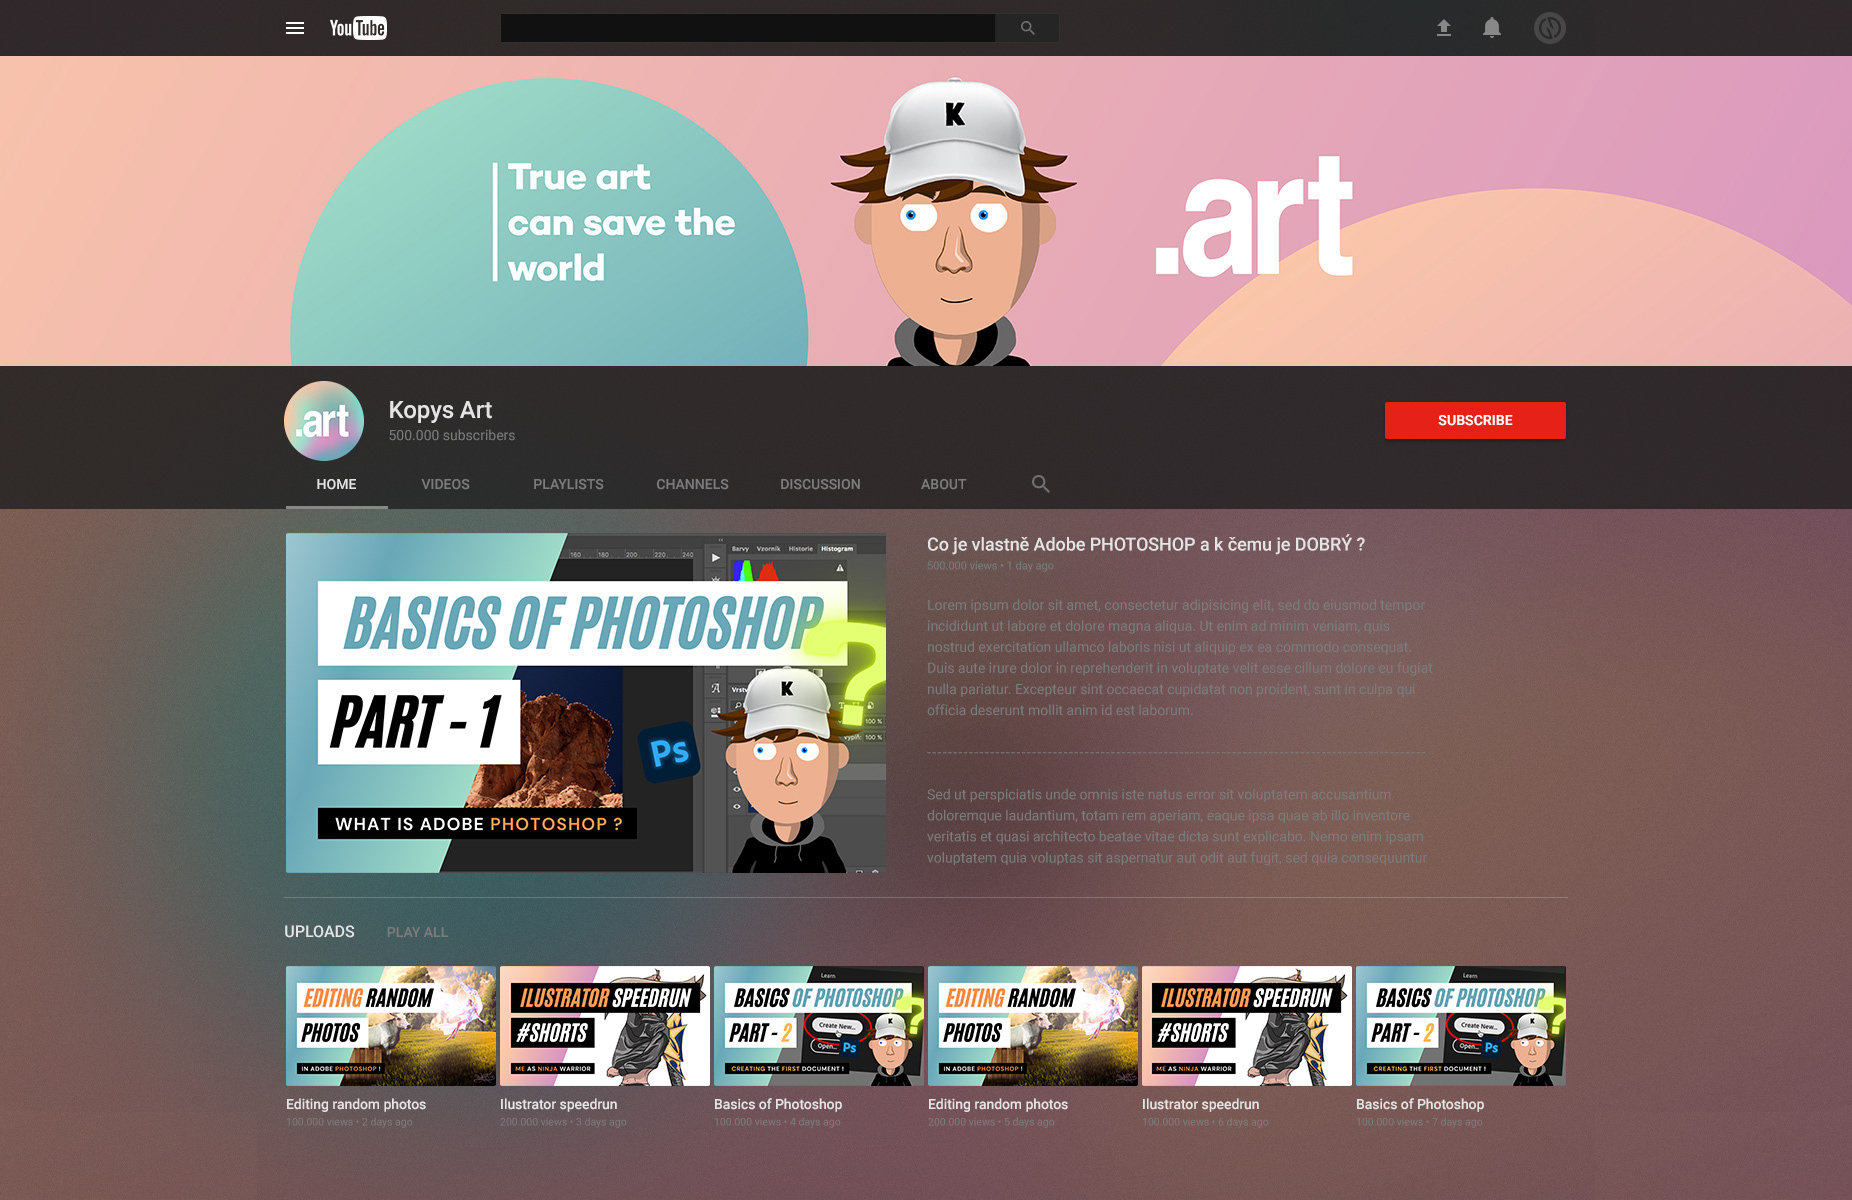The height and width of the screenshot is (1200, 1852).
Task: Click the Kopys Art channel name
Action: 440,410
